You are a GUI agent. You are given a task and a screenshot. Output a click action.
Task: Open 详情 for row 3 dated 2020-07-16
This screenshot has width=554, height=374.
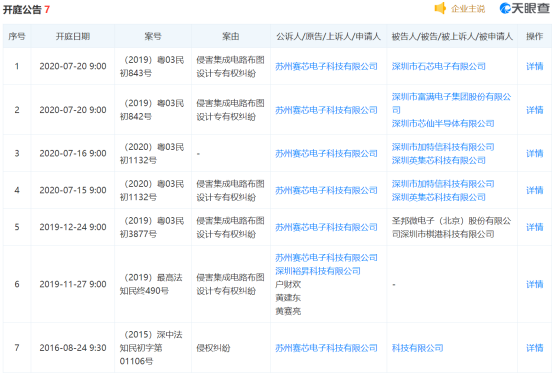(534, 153)
